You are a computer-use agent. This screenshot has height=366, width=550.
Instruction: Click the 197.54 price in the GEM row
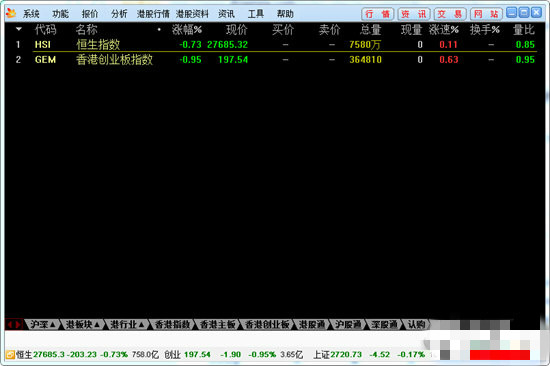tap(233, 60)
